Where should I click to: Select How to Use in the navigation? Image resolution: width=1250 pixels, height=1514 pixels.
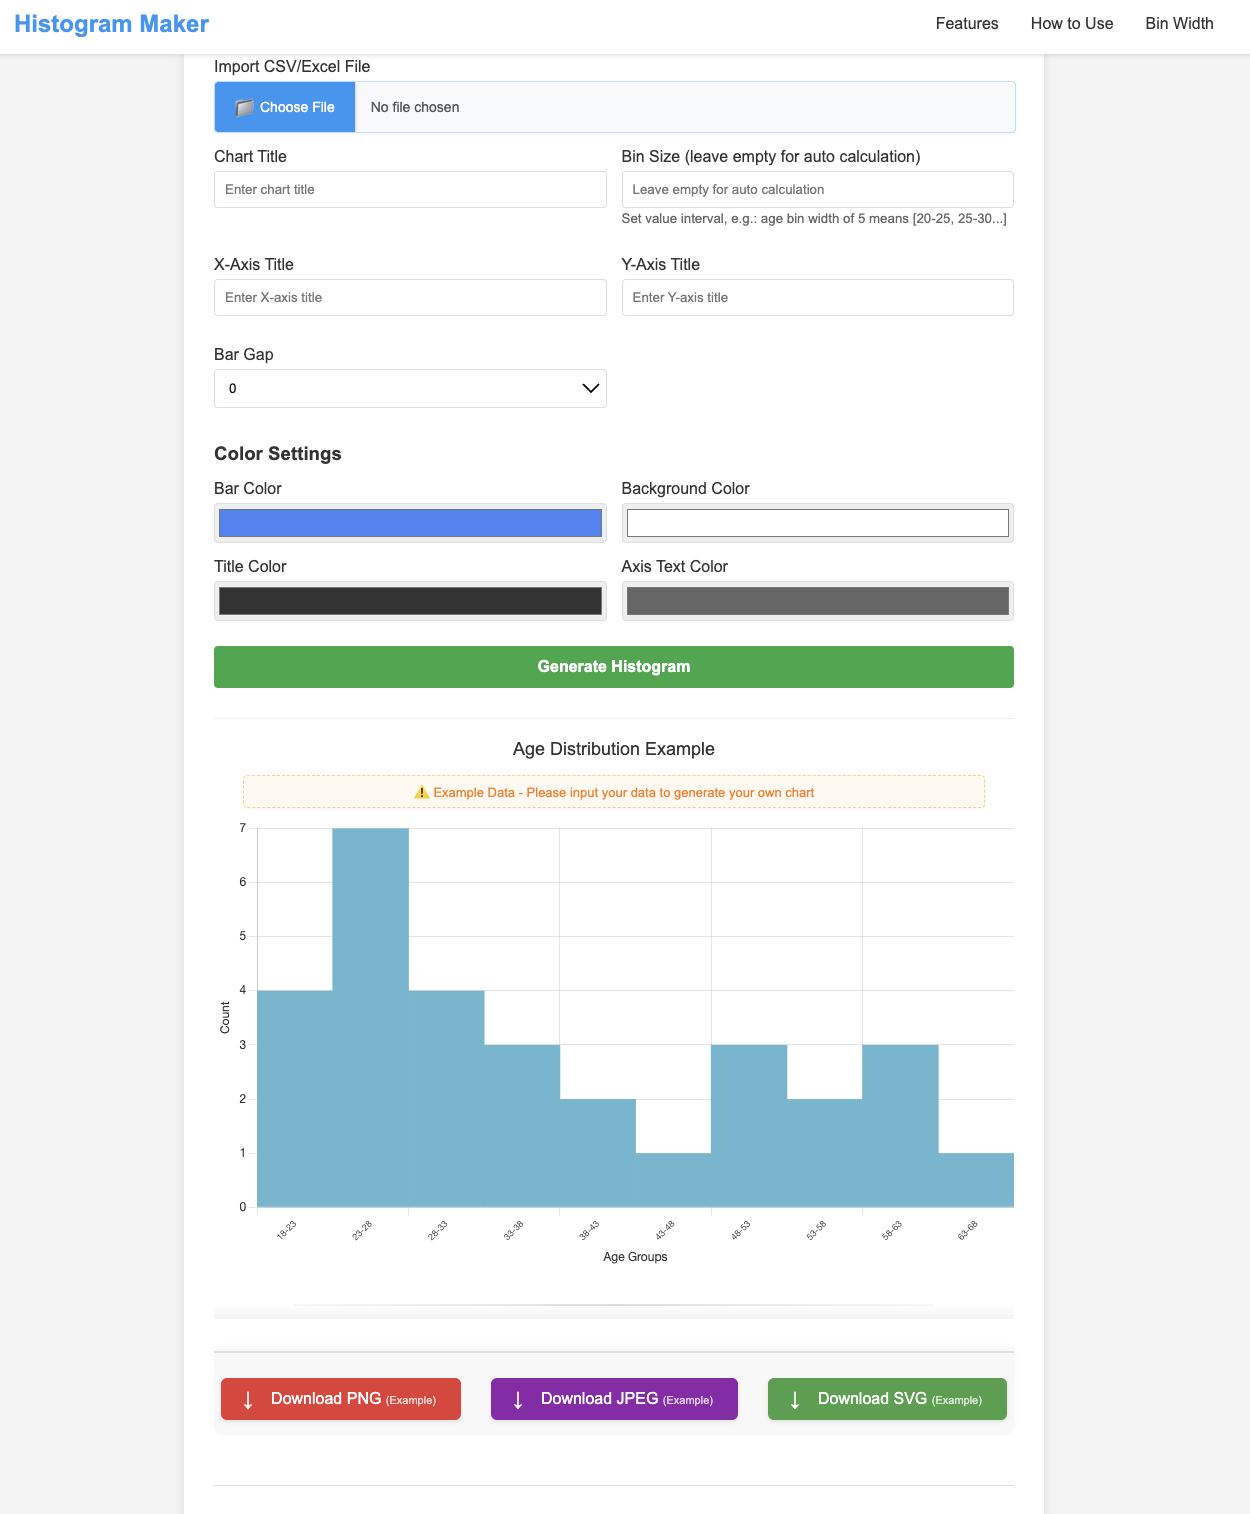point(1071,23)
